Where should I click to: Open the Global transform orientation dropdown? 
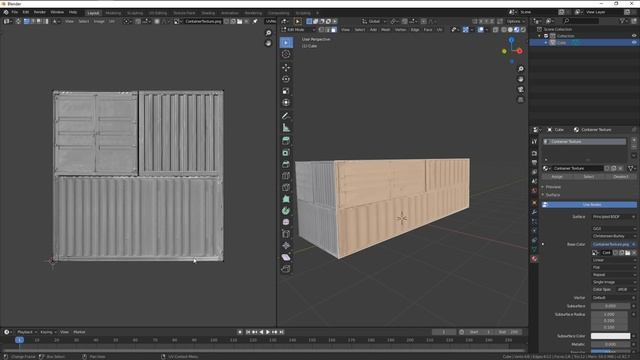click(x=374, y=21)
